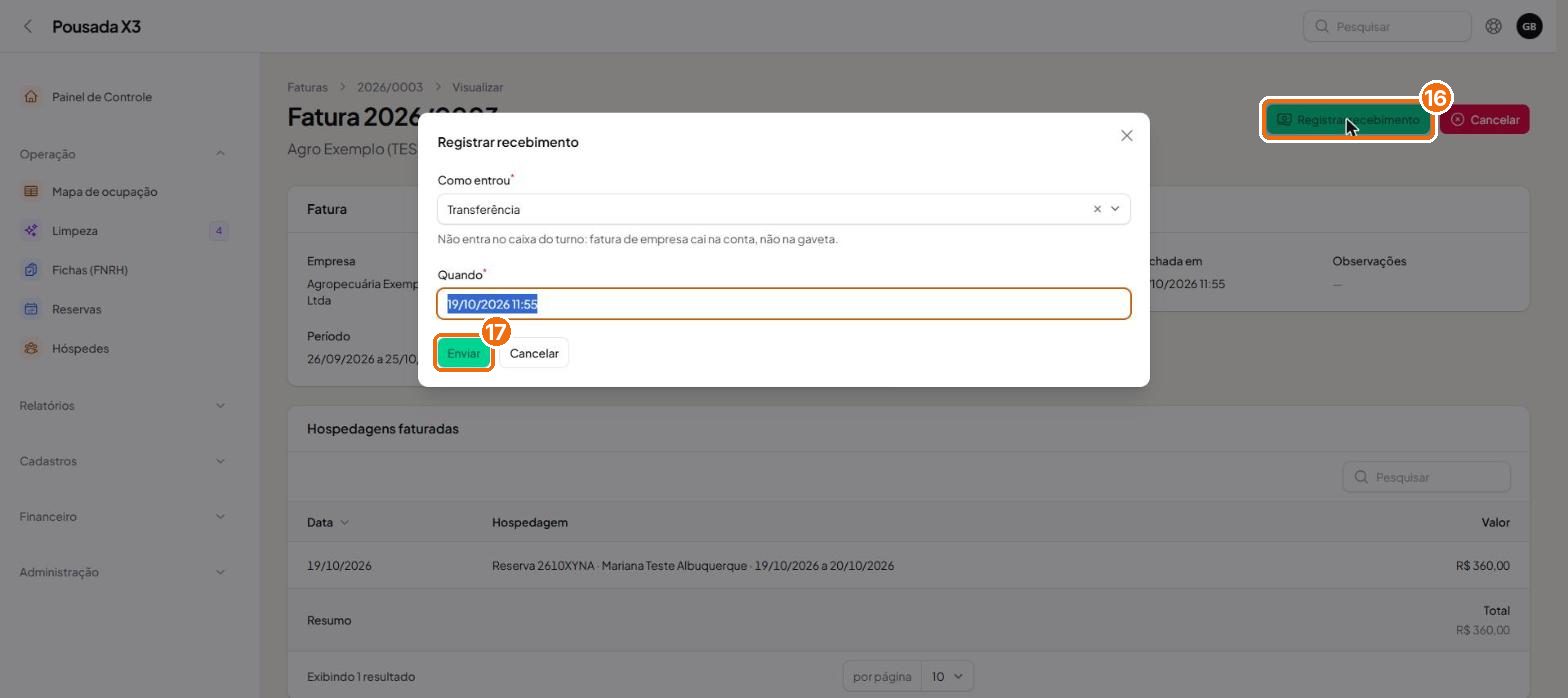The height and width of the screenshot is (698, 1568).
Task: Expand the Relatórios menu group
Action: tap(220, 405)
